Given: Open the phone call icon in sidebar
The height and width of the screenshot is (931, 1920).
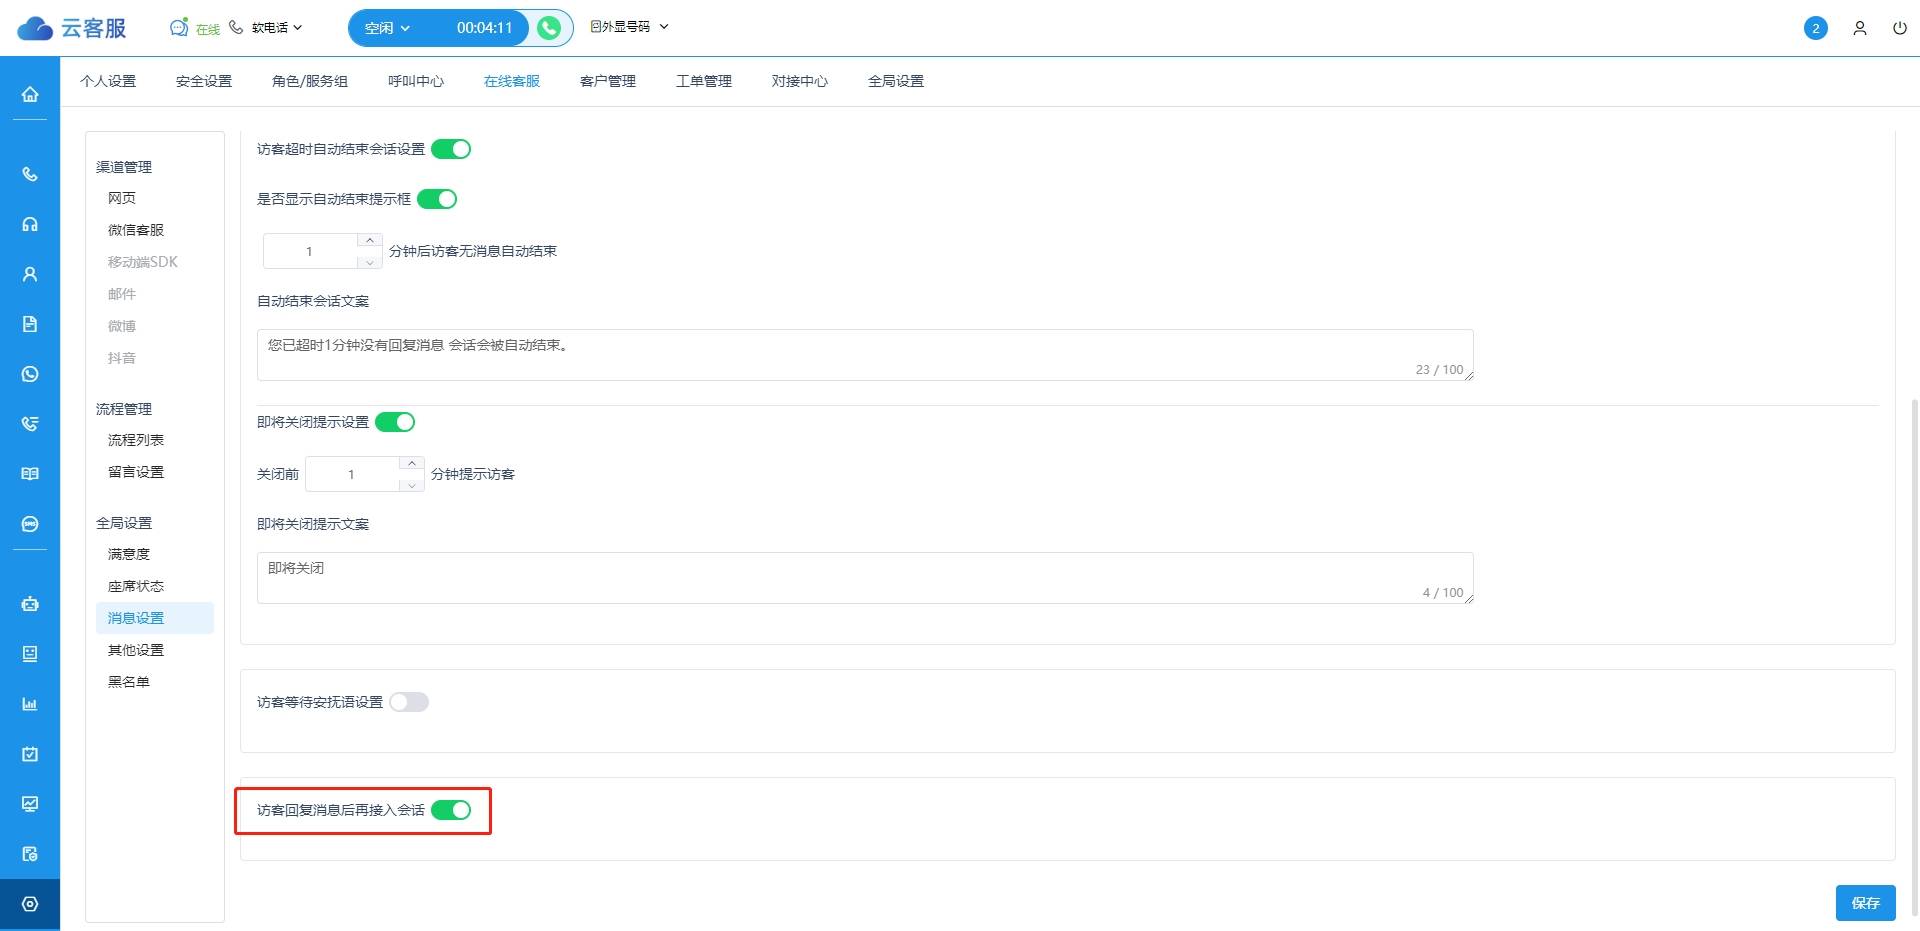Looking at the screenshot, I should point(30,174).
